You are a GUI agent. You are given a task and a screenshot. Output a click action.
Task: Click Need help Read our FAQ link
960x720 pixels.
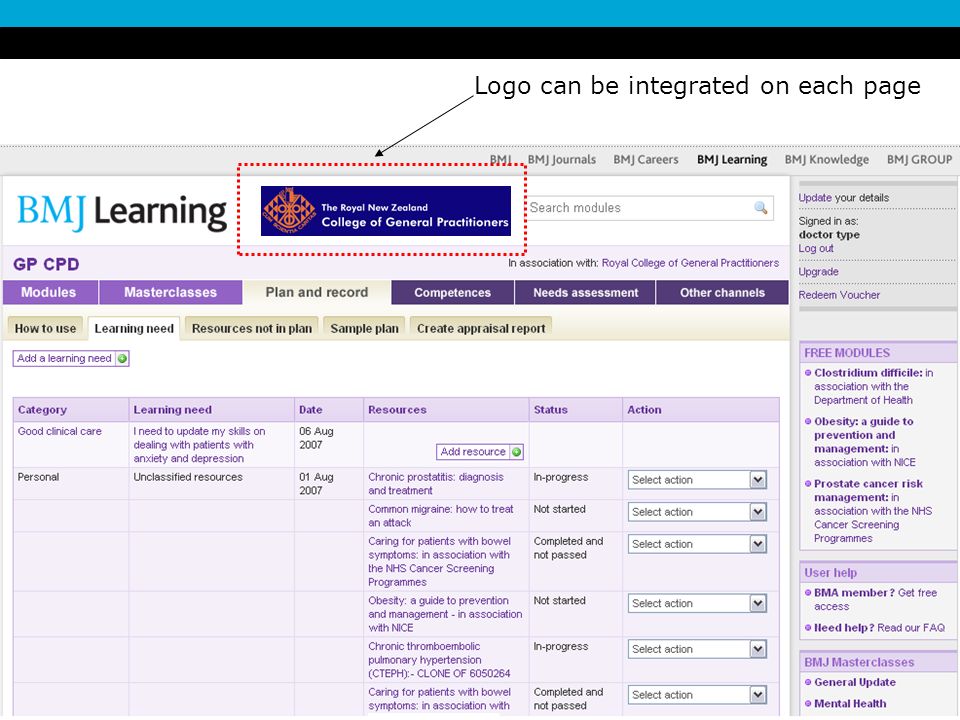(879, 628)
